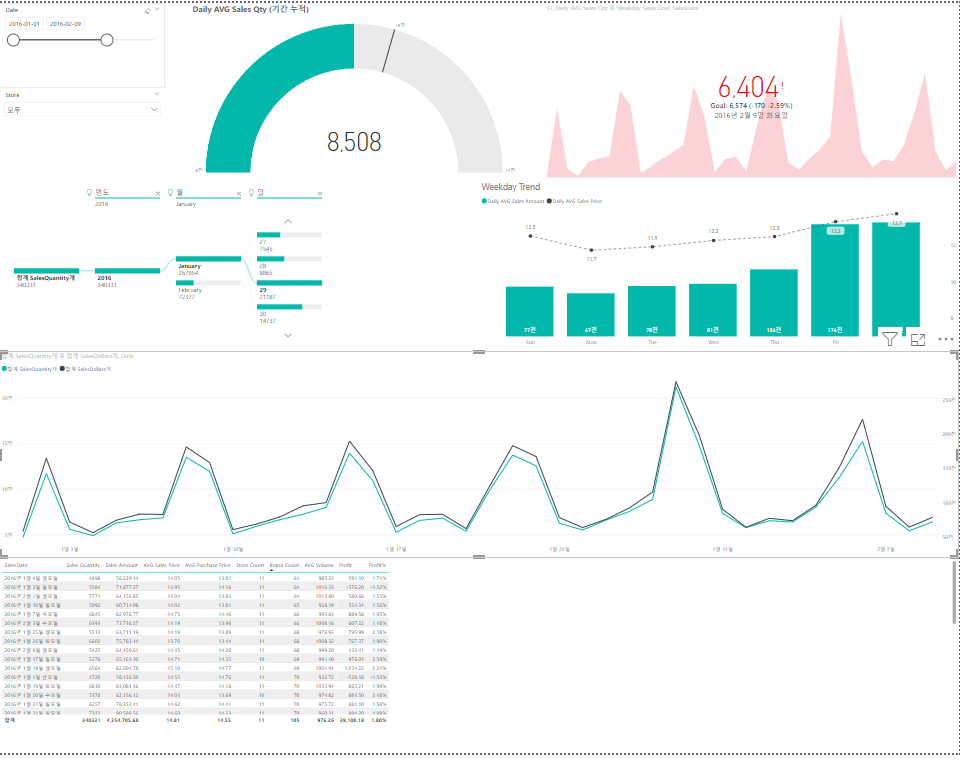
Task: Click the table's vertical scrollbar
Action: coord(953,593)
